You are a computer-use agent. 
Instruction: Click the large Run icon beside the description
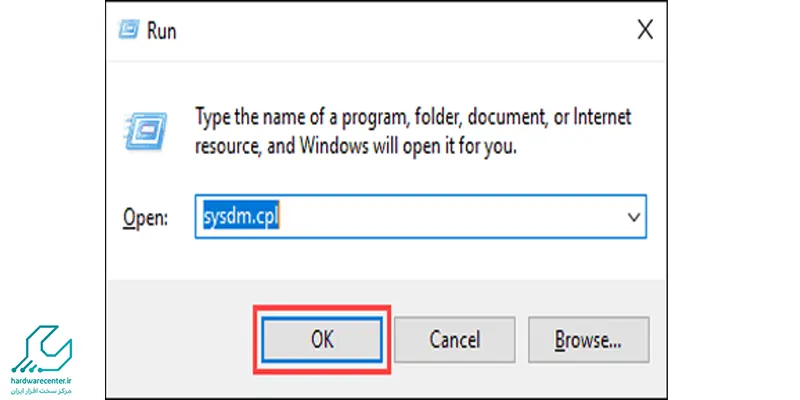click(x=145, y=131)
